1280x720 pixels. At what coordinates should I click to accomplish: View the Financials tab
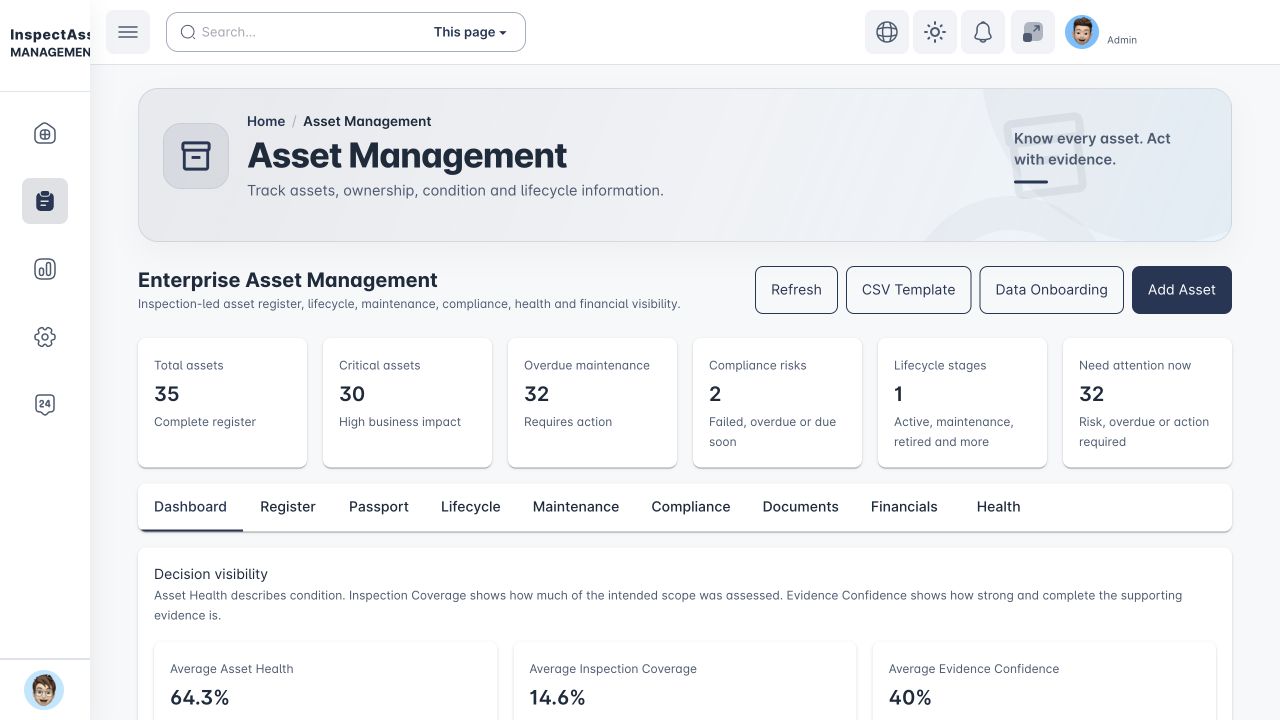[904, 507]
